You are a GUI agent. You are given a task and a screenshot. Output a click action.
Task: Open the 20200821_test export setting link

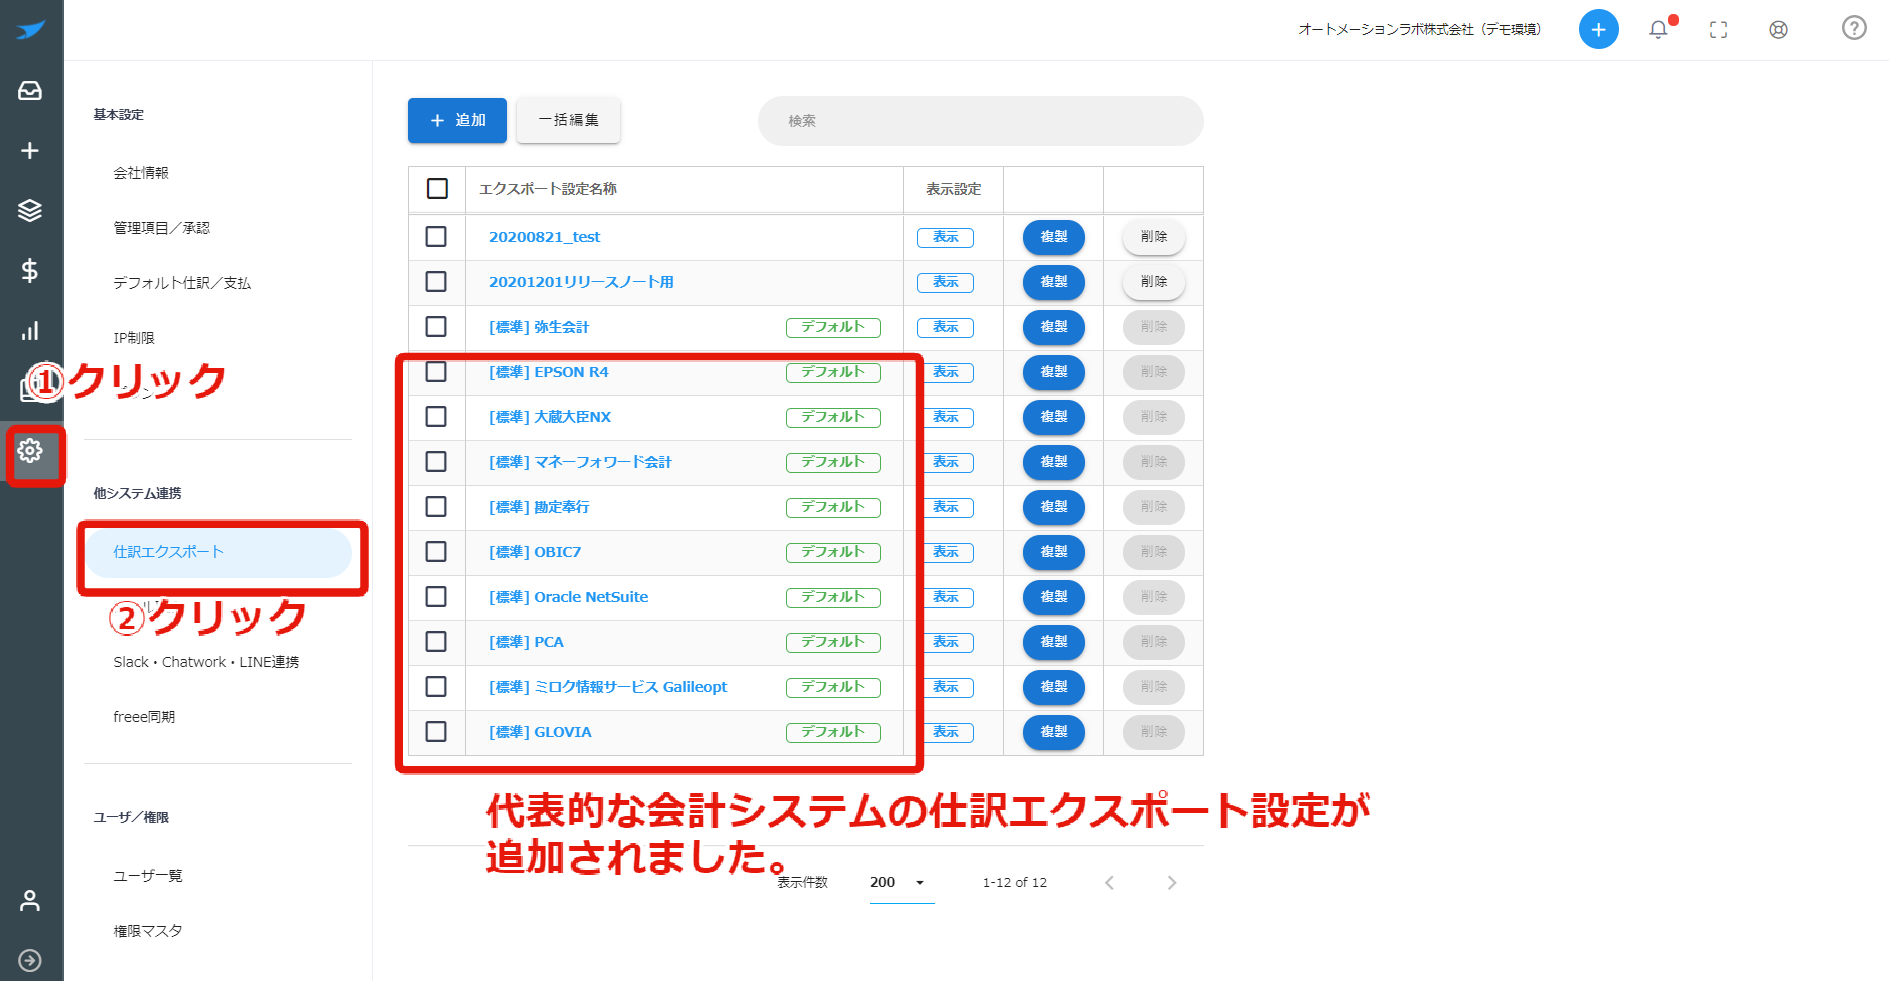tap(544, 237)
